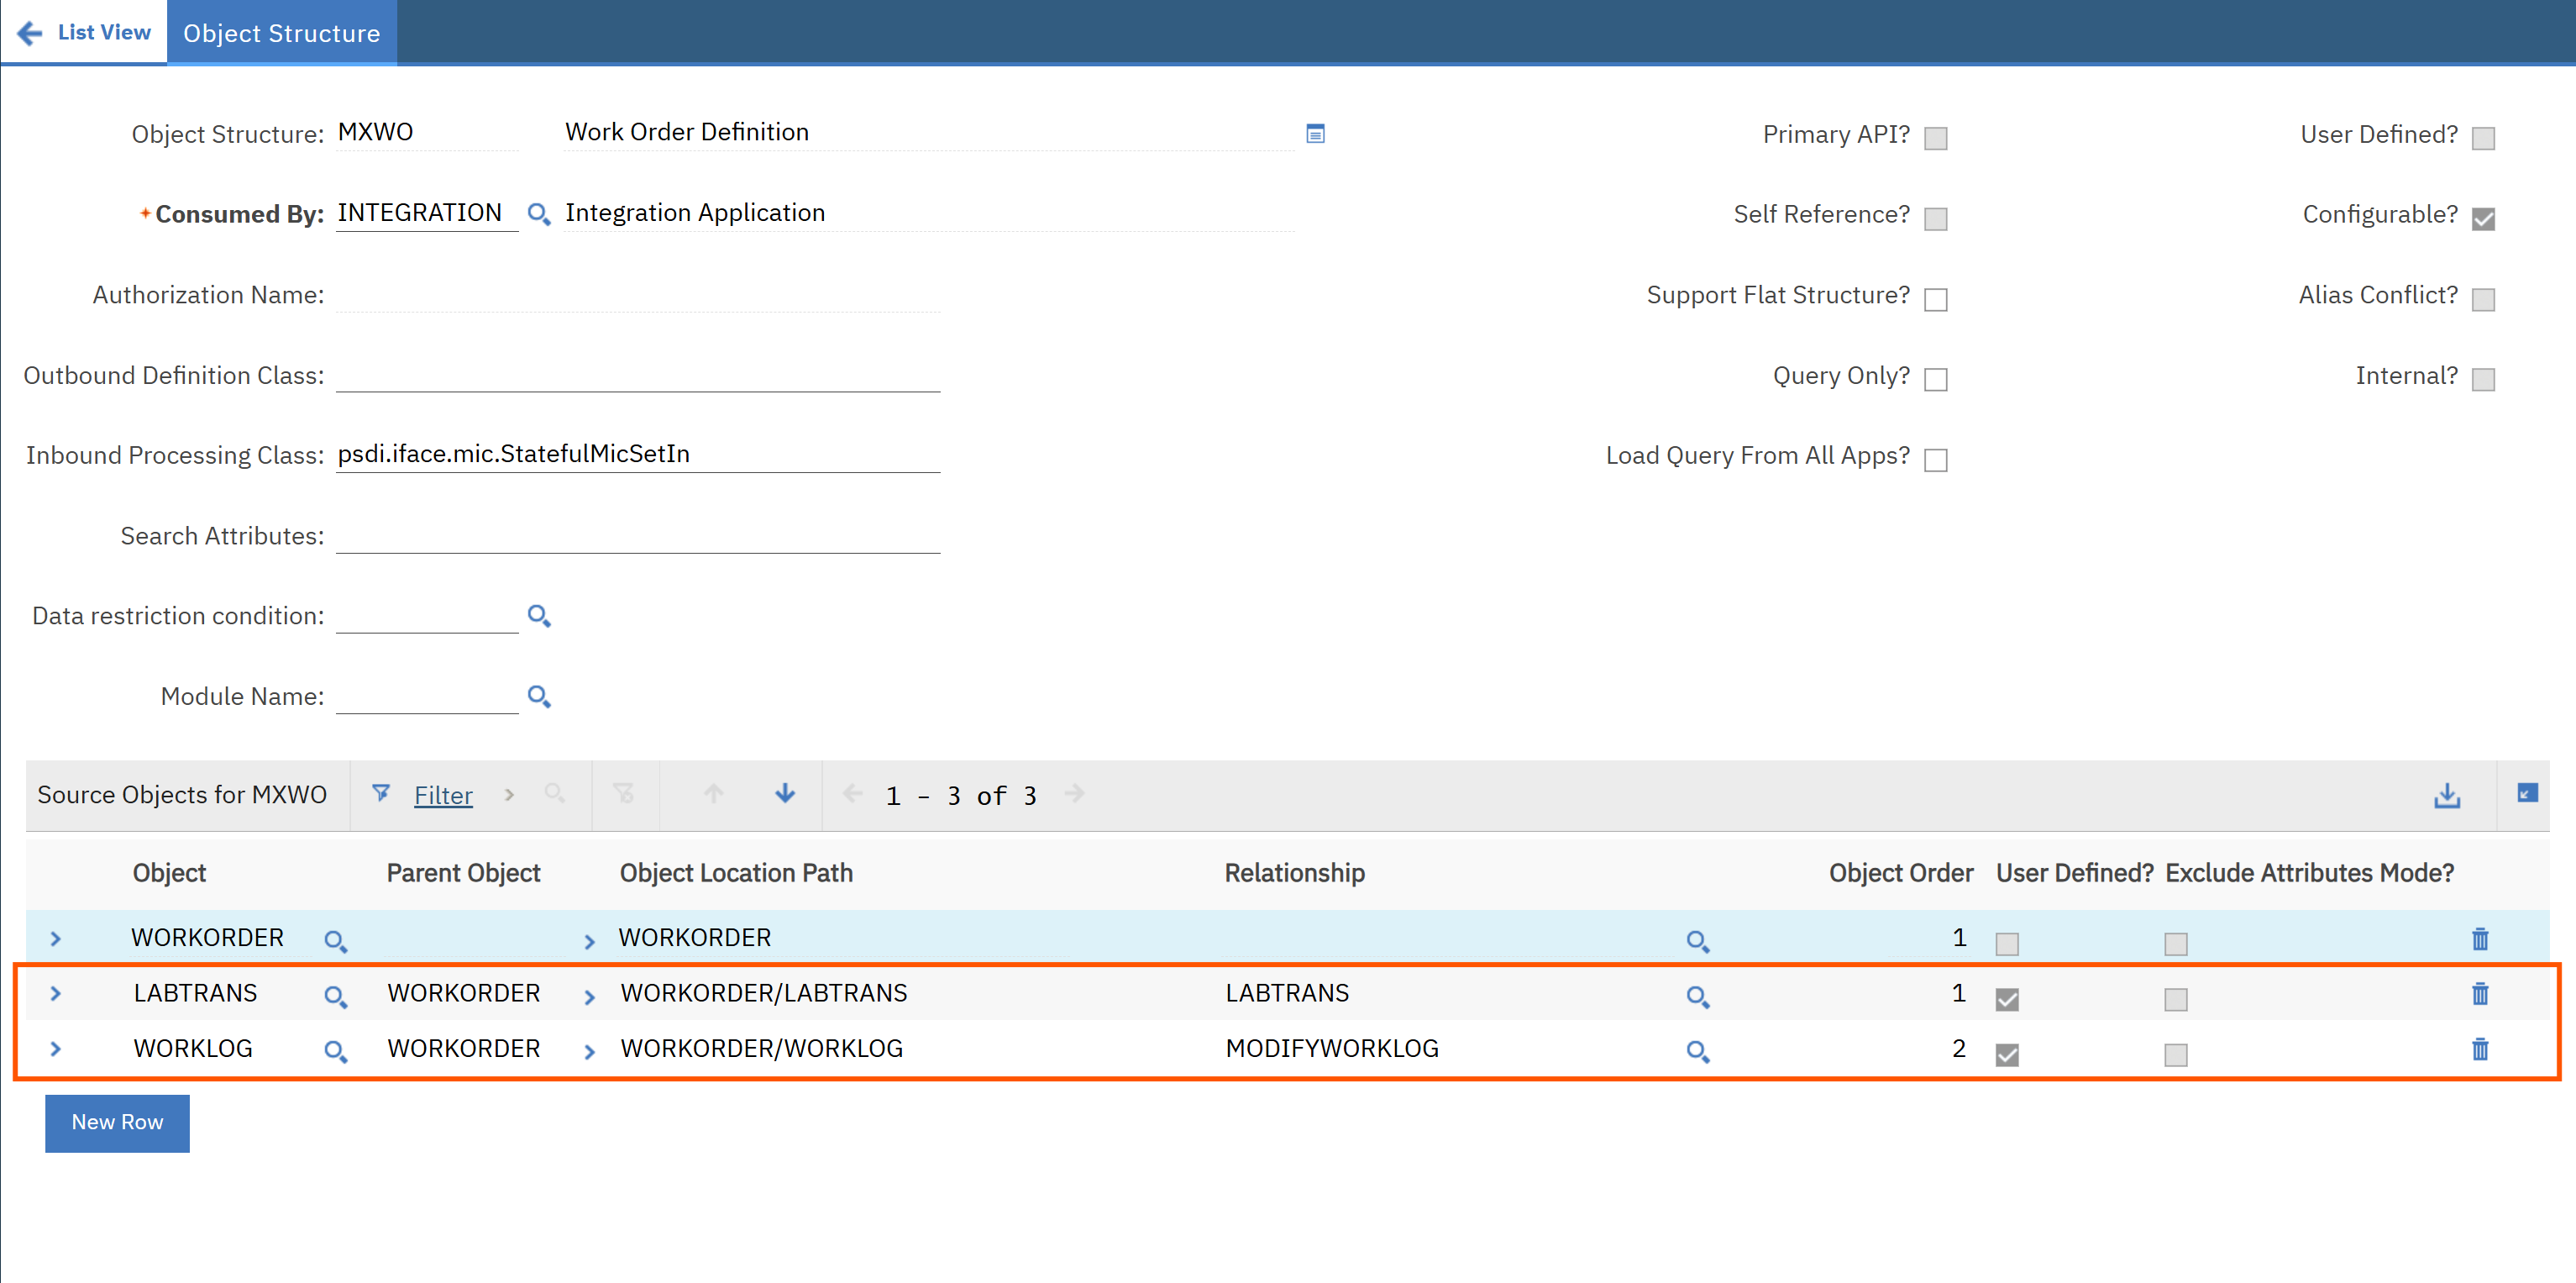This screenshot has height=1283, width=2576.
Task: Open WORKORDER/WORKLOG location path menu chevron
Action: 589,1051
